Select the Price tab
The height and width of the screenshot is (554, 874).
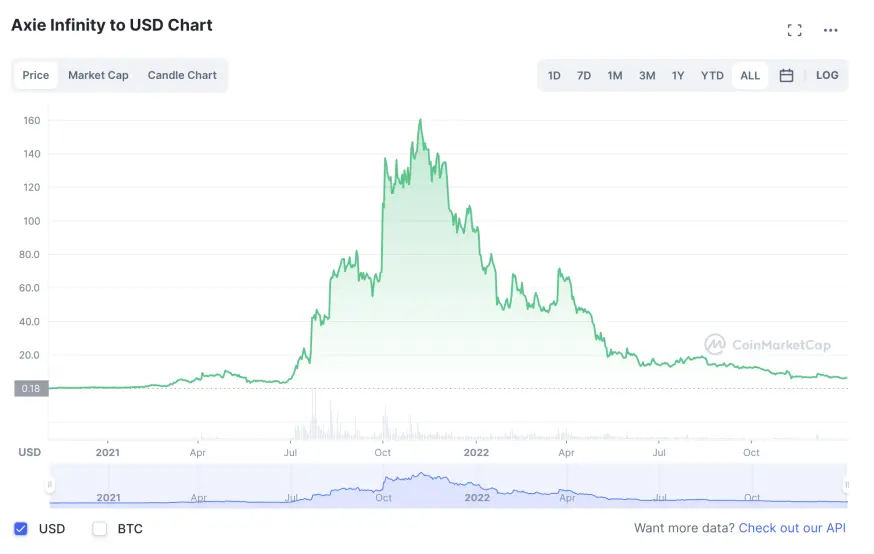tap(36, 75)
